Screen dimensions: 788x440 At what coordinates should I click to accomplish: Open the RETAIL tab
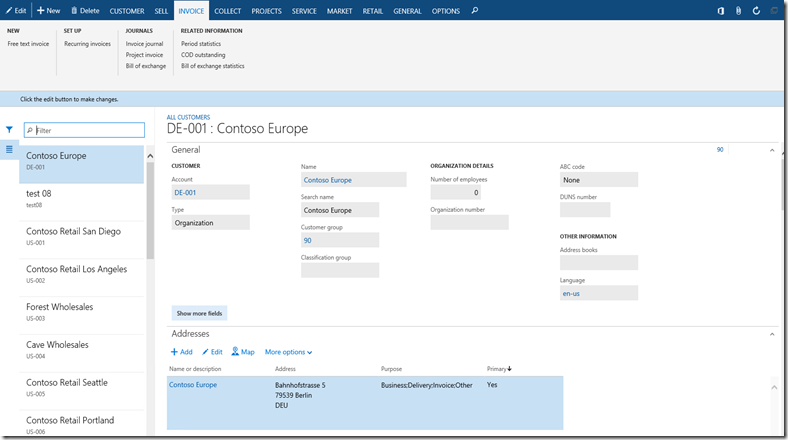372,11
